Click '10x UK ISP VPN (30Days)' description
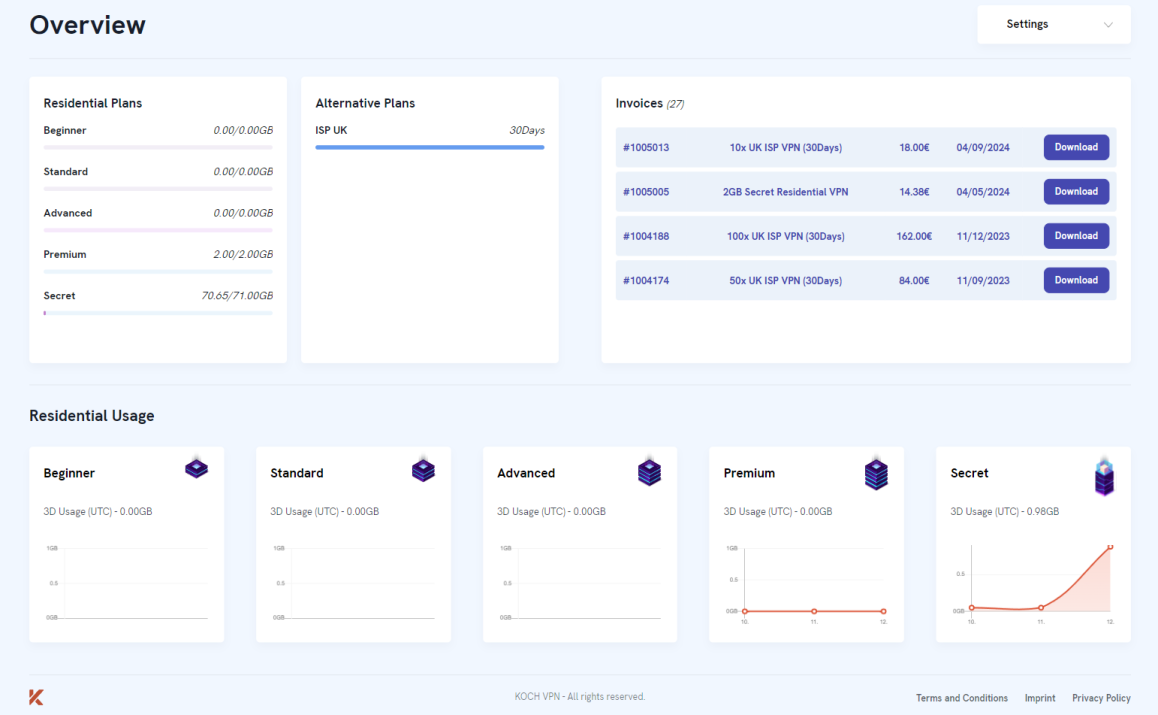1158x715 pixels. click(786, 148)
